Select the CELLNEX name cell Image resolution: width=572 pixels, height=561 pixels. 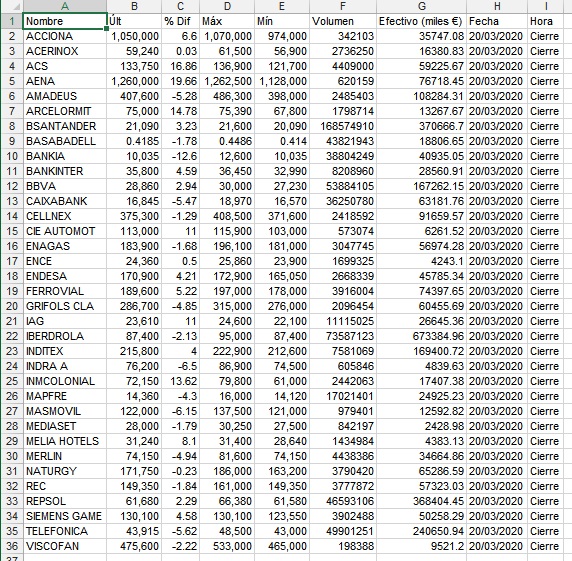coord(65,216)
